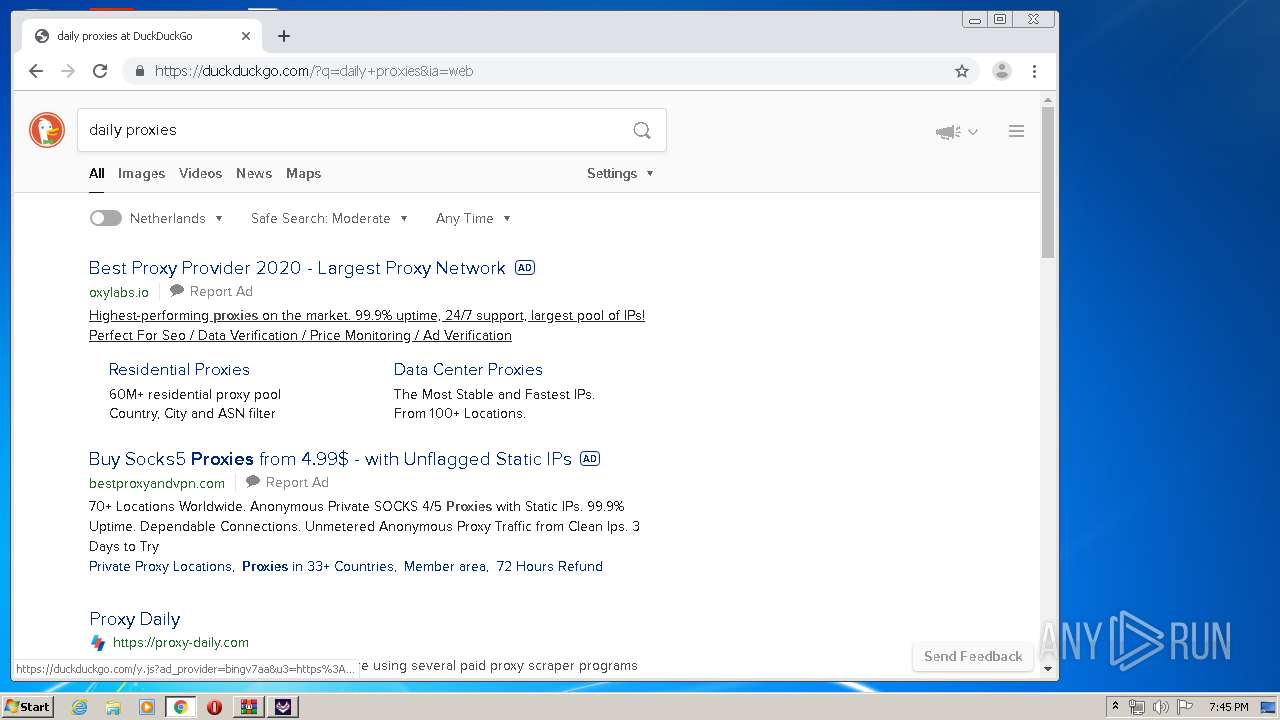This screenshot has width=1280, height=720.
Task: Open a new browser tab
Action: (284, 36)
